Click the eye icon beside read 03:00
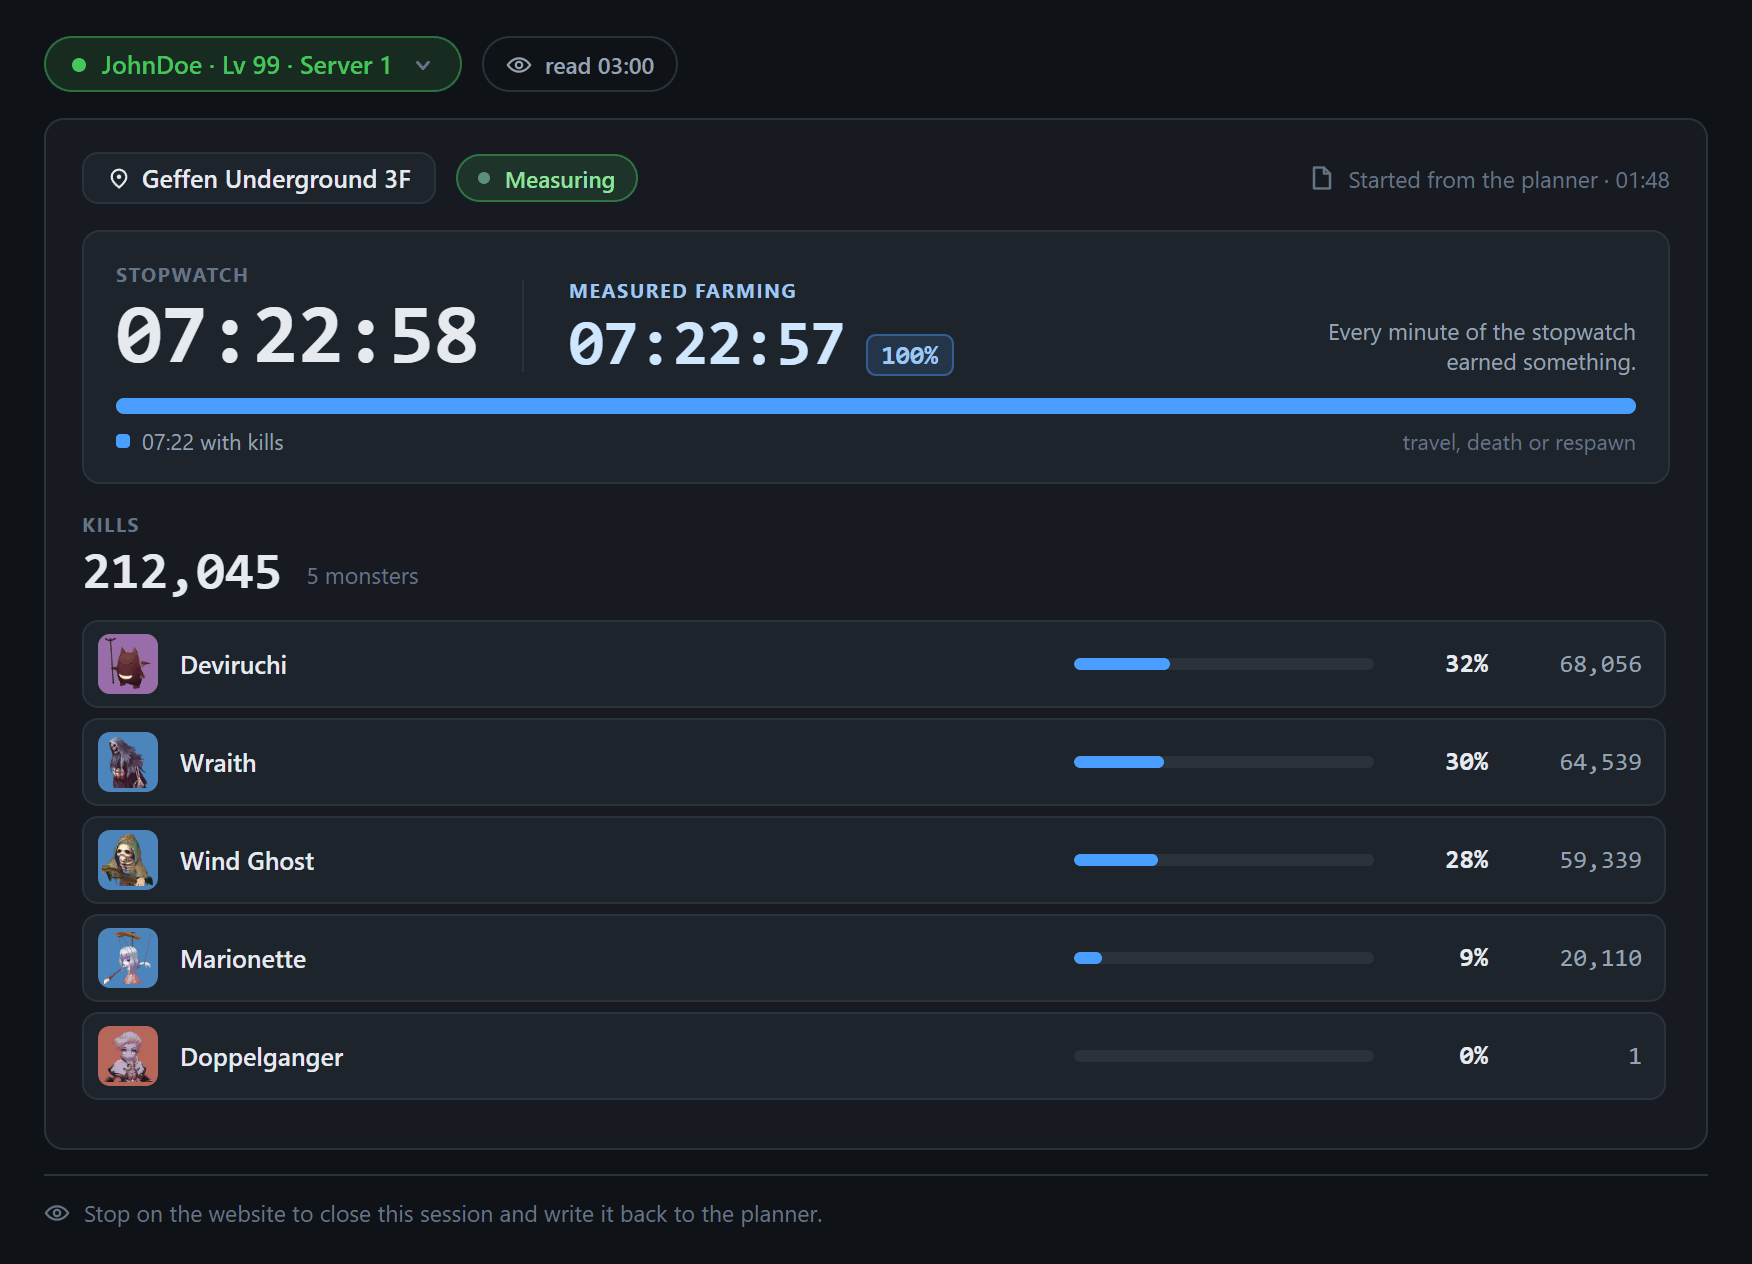This screenshot has width=1752, height=1264. [x=519, y=65]
